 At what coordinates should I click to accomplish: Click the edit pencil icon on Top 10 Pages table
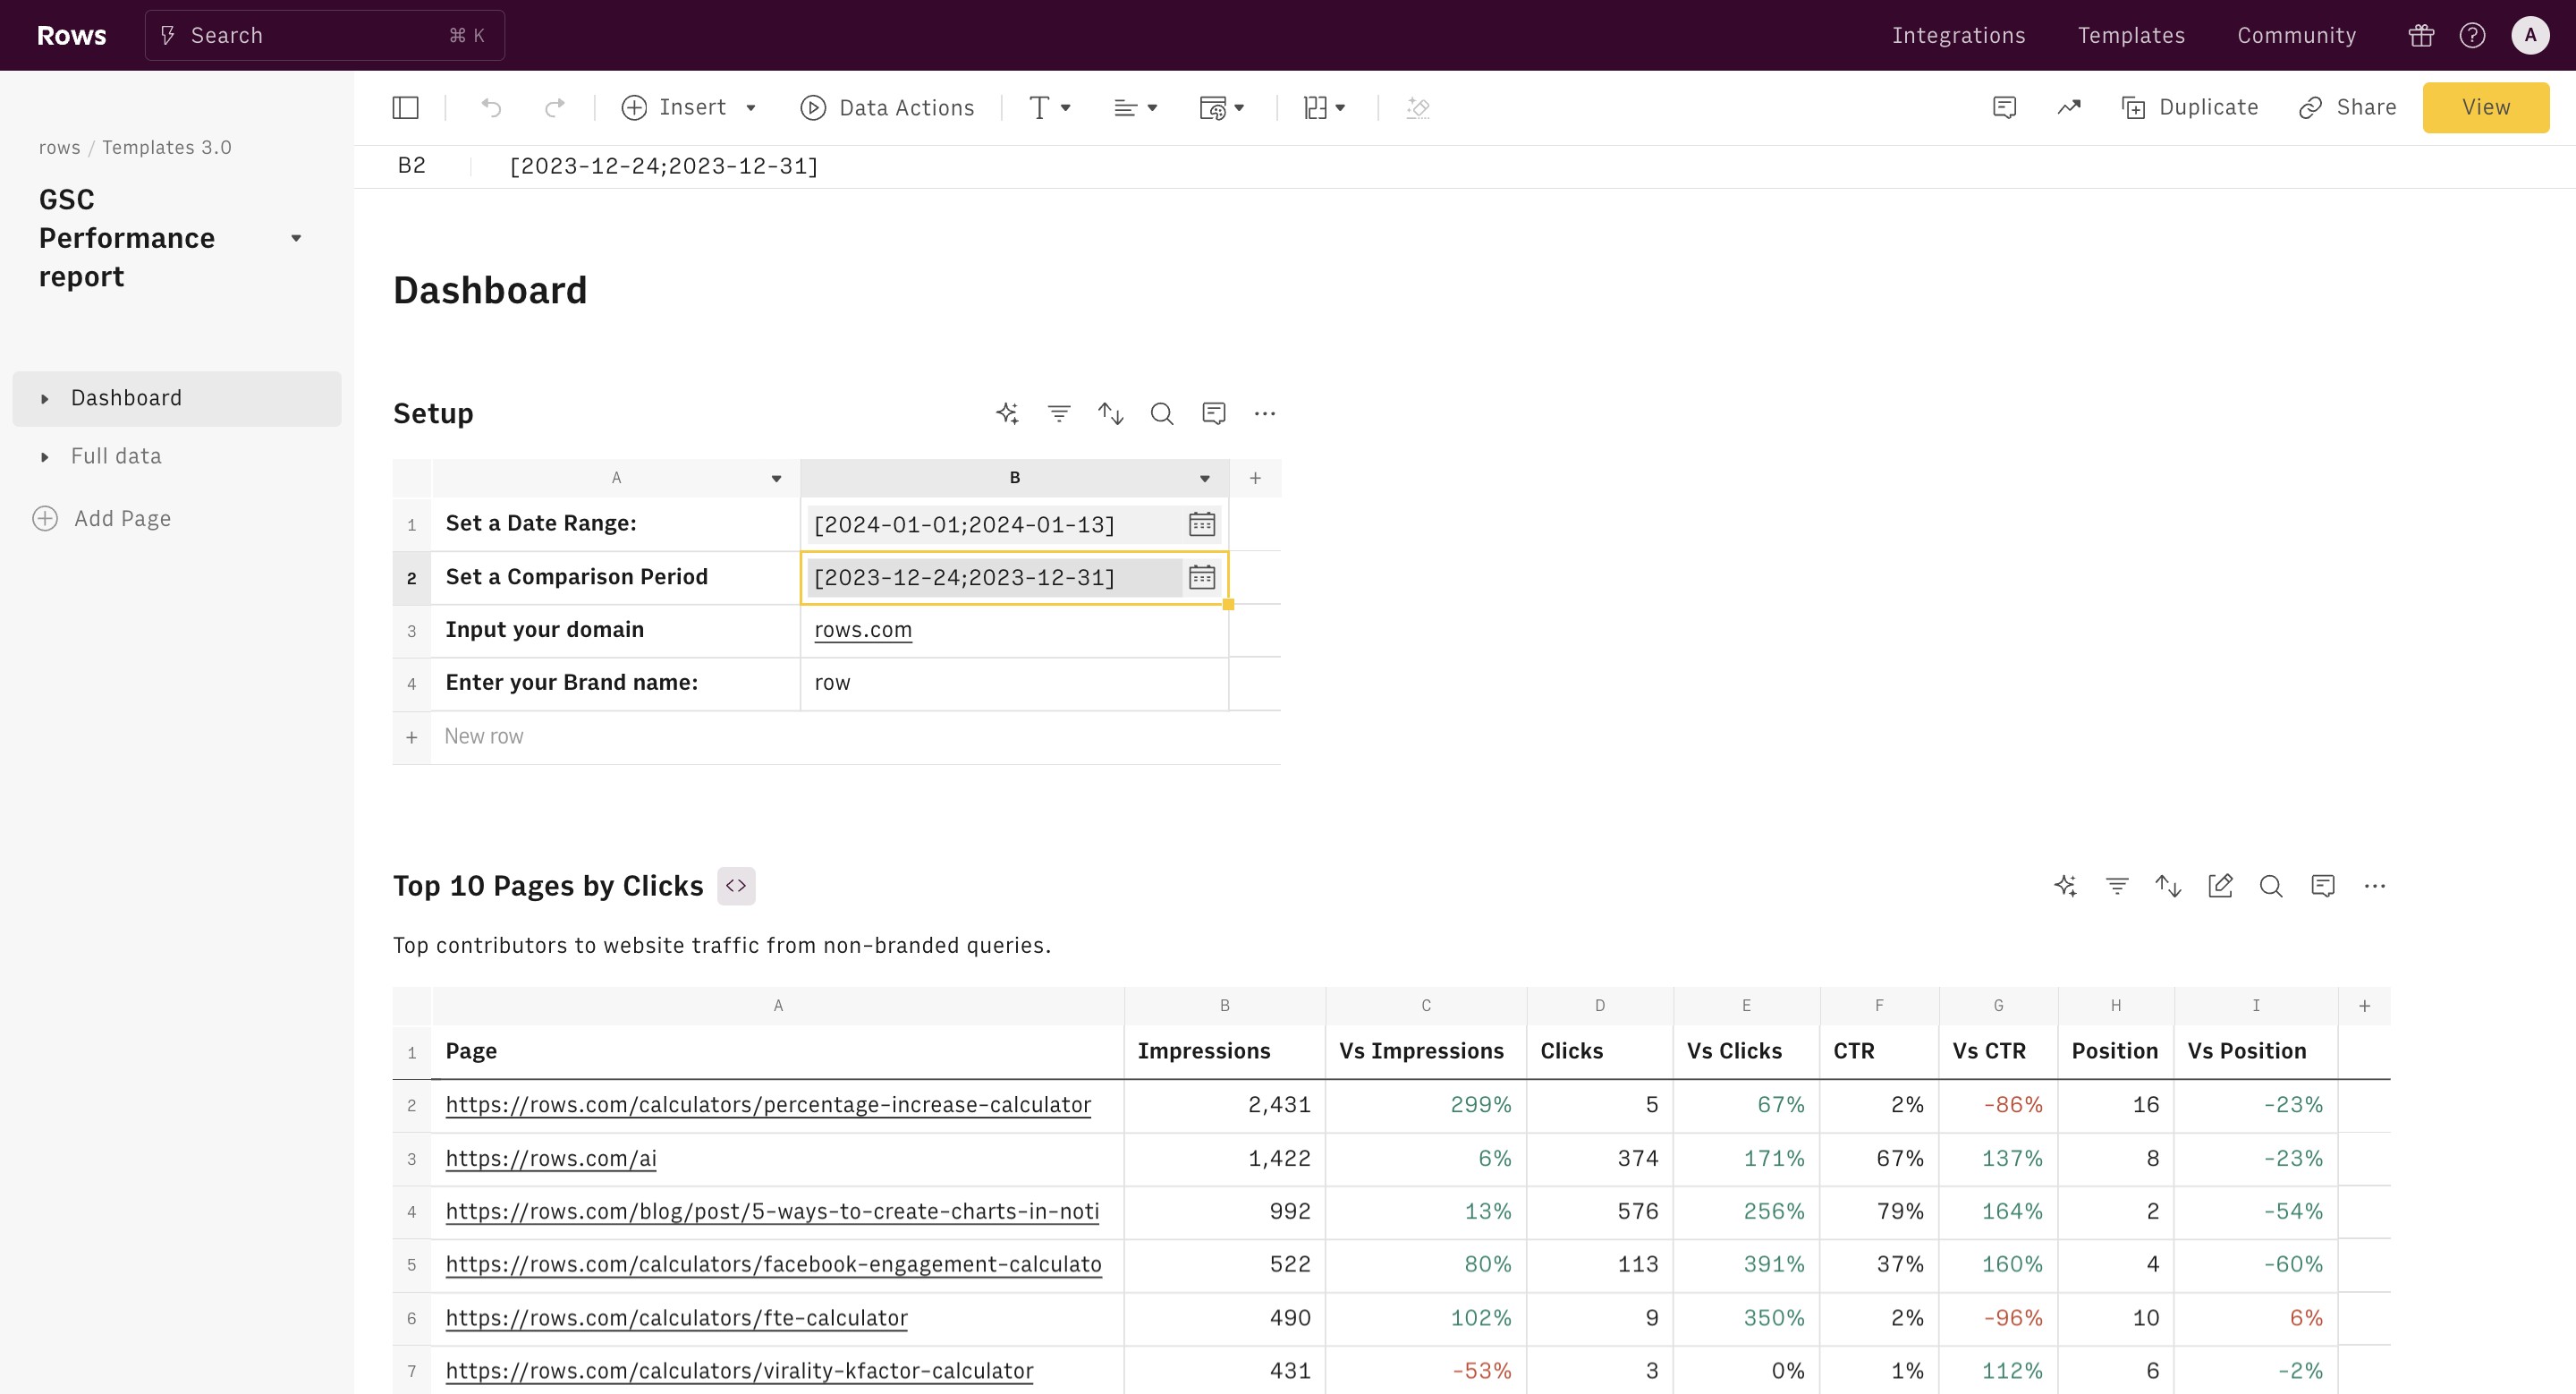point(2219,886)
